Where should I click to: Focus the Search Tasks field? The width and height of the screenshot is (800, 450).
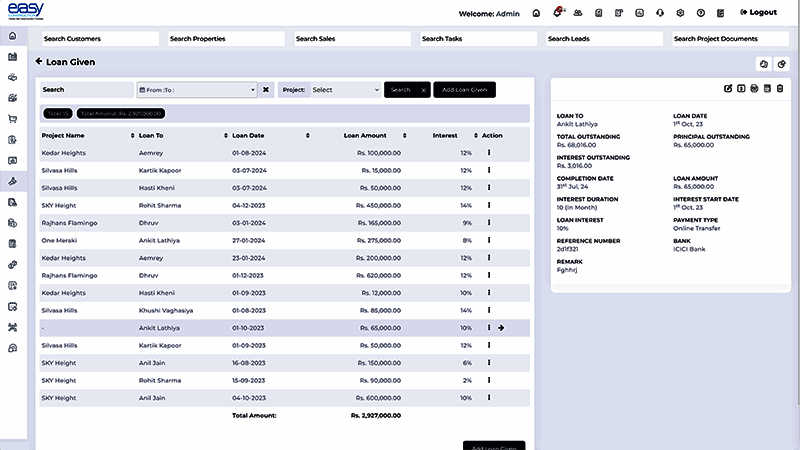click(x=478, y=39)
